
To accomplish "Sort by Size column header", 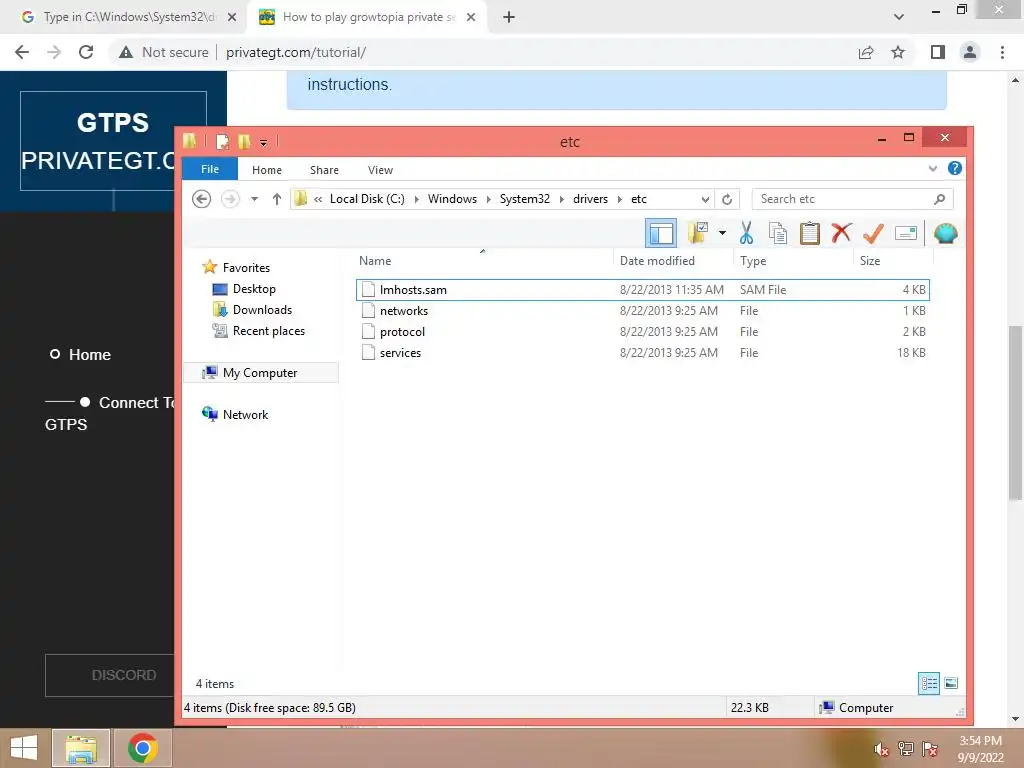I will [x=870, y=261].
